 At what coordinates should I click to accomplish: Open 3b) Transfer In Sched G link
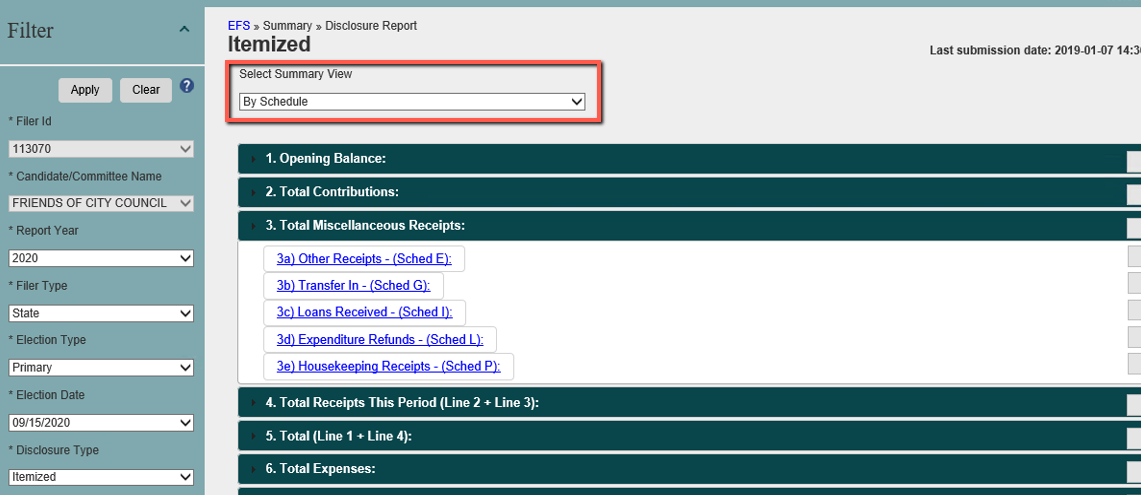(x=354, y=285)
